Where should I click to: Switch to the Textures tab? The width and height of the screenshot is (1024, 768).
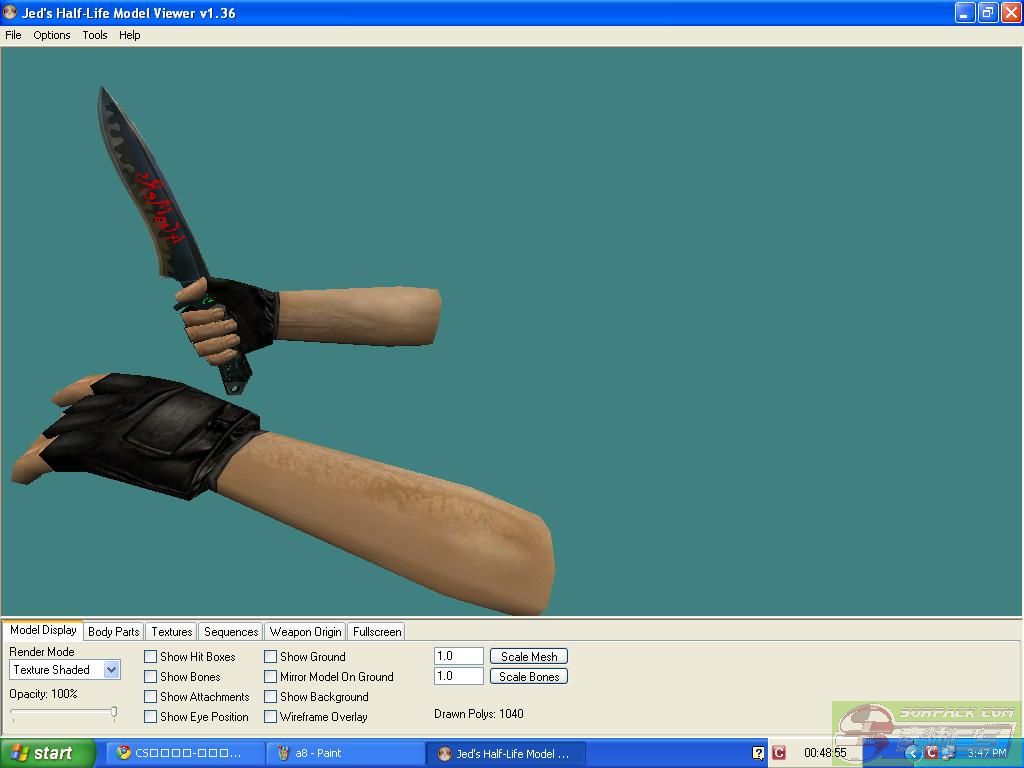[x=171, y=632]
